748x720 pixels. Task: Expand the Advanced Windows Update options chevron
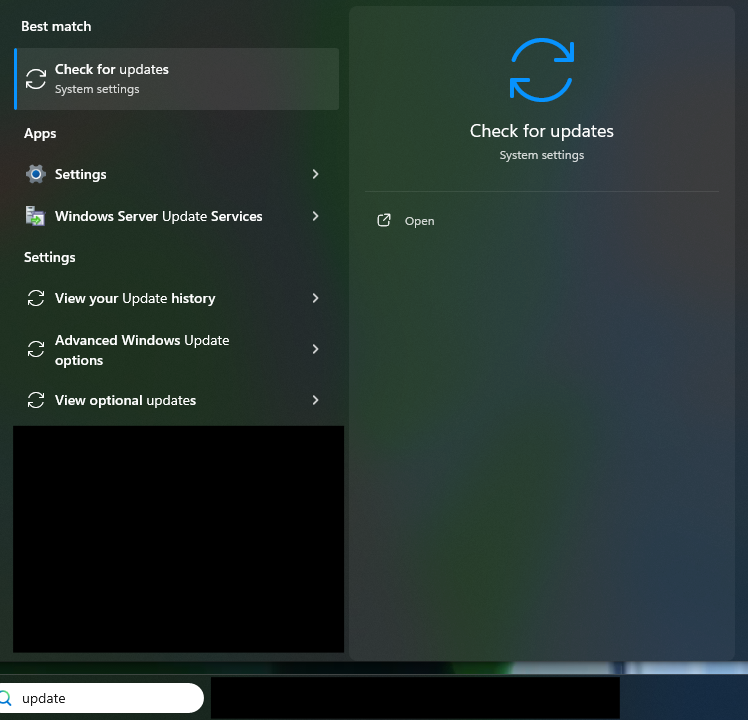[x=315, y=349]
